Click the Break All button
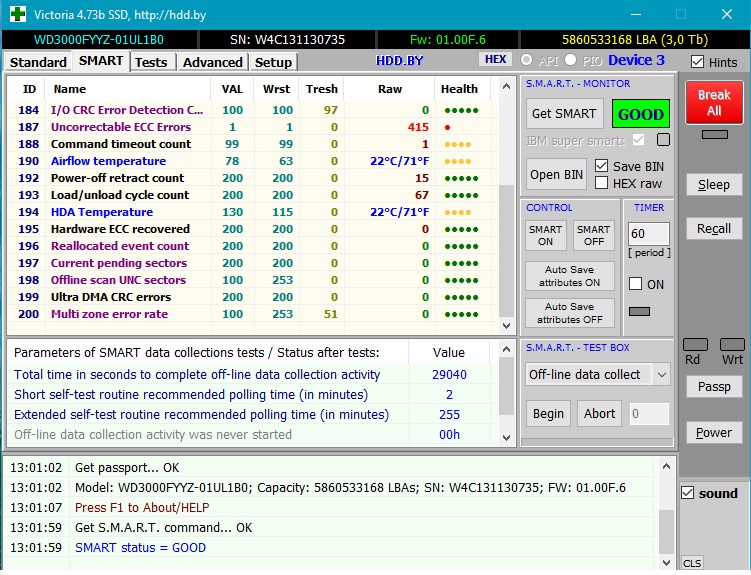 pyautogui.click(x=714, y=102)
